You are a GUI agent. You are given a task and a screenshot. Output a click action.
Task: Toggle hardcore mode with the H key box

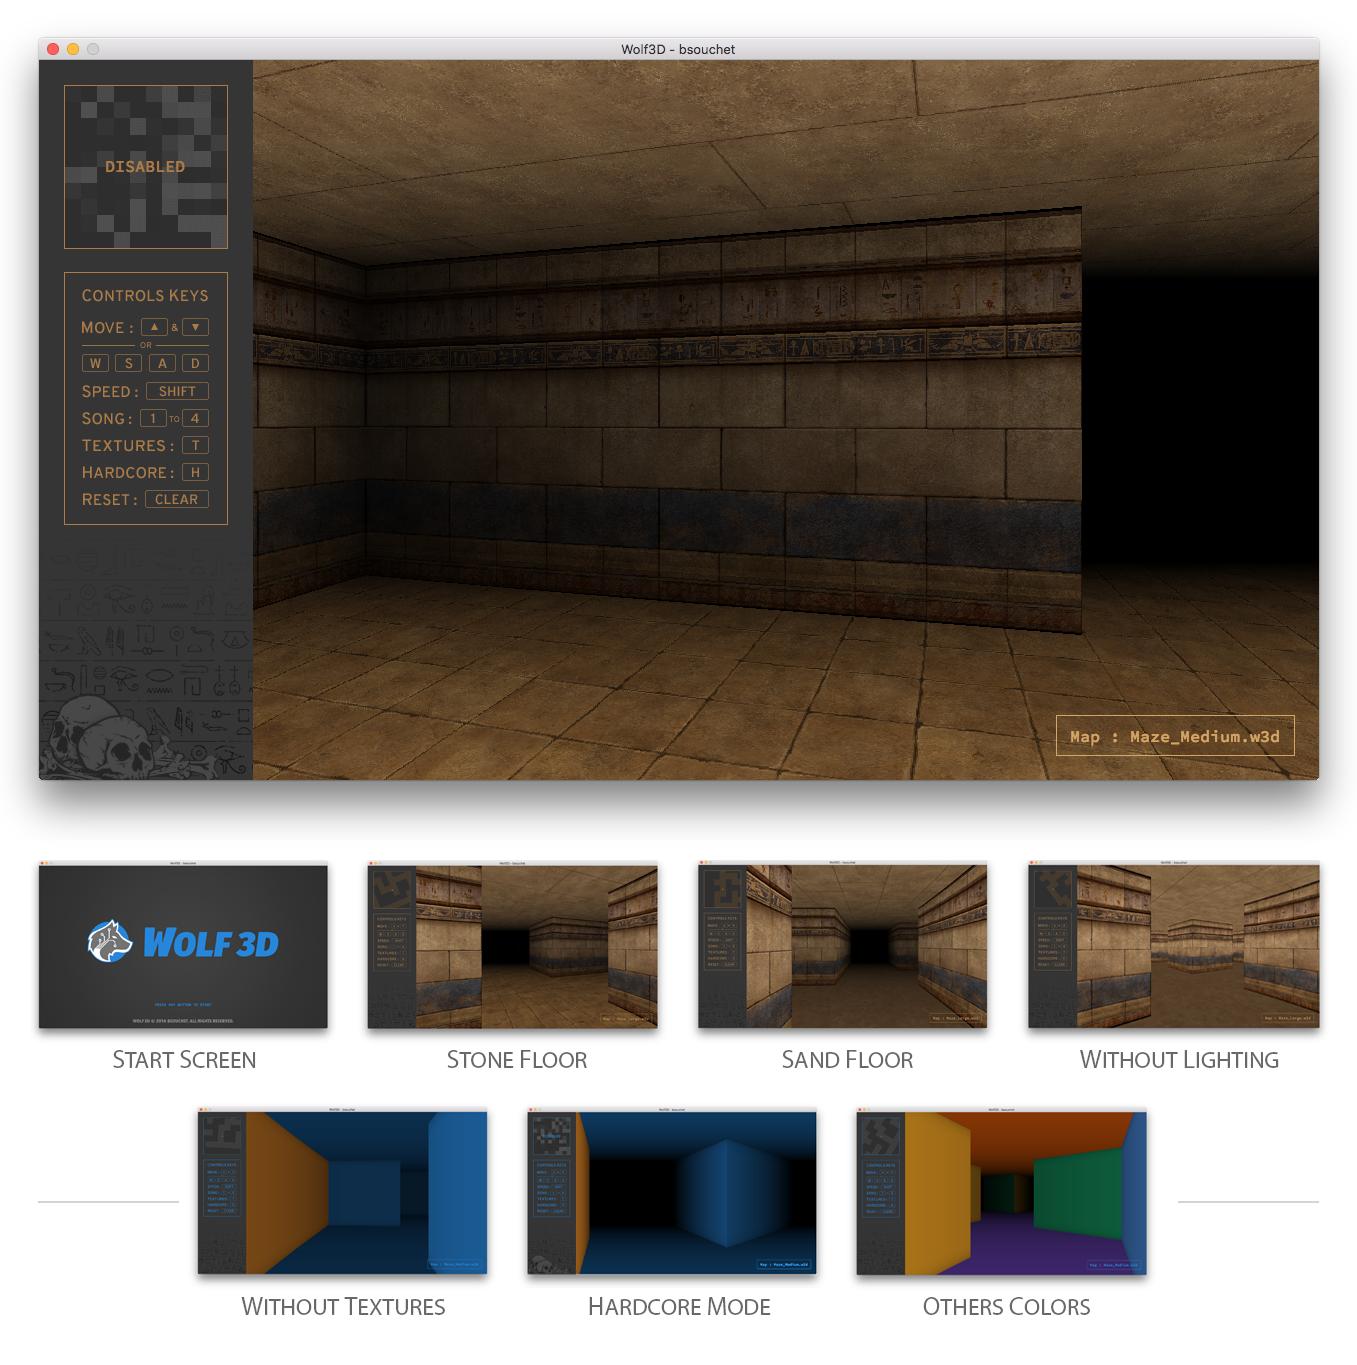point(195,472)
